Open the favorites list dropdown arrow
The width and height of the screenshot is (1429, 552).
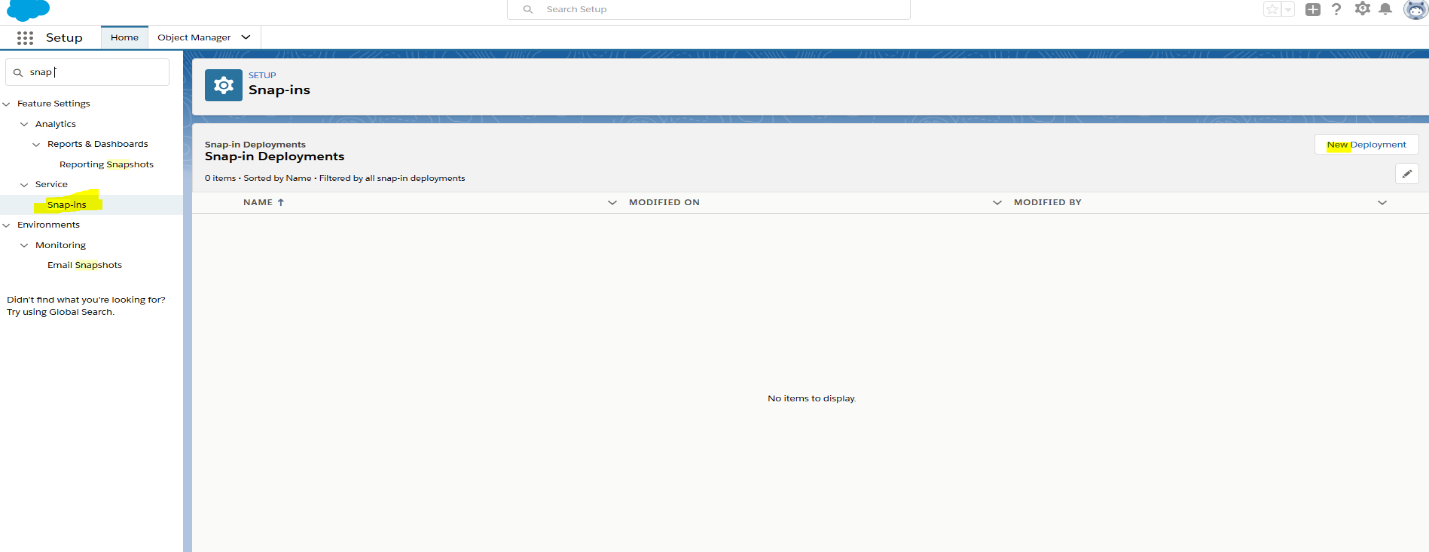(1288, 9)
